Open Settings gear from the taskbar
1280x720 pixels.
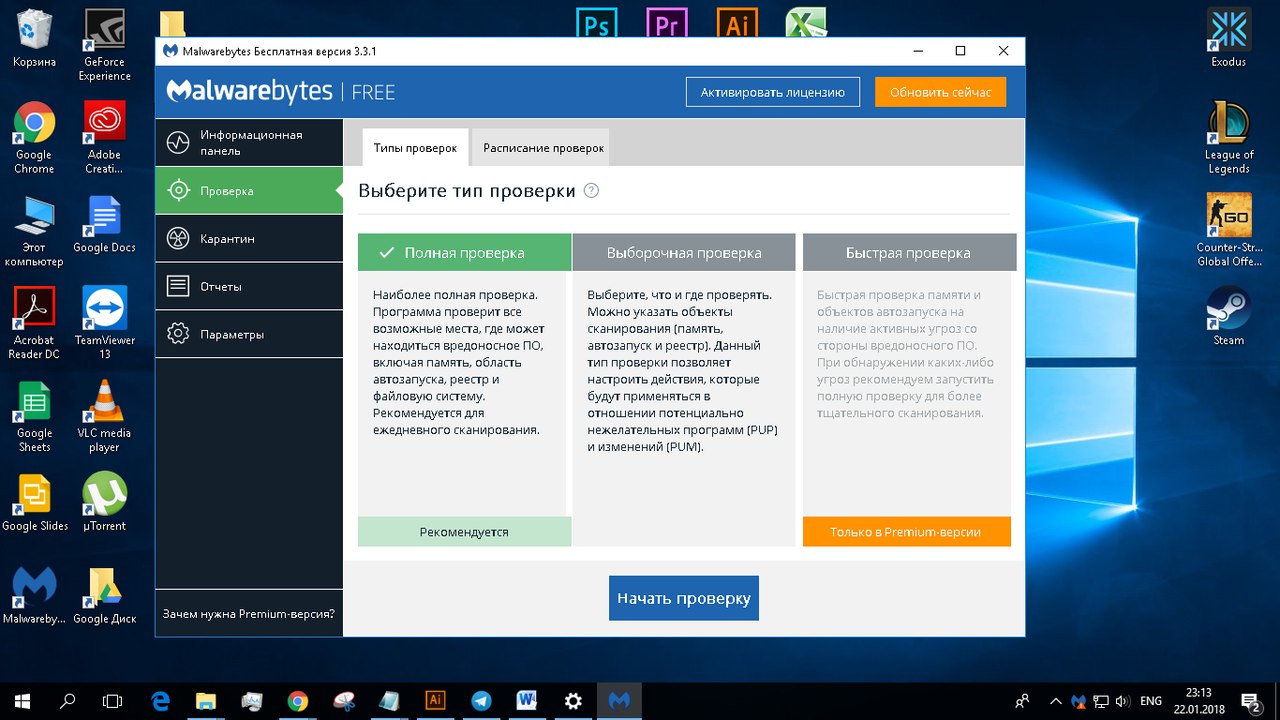point(573,701)
